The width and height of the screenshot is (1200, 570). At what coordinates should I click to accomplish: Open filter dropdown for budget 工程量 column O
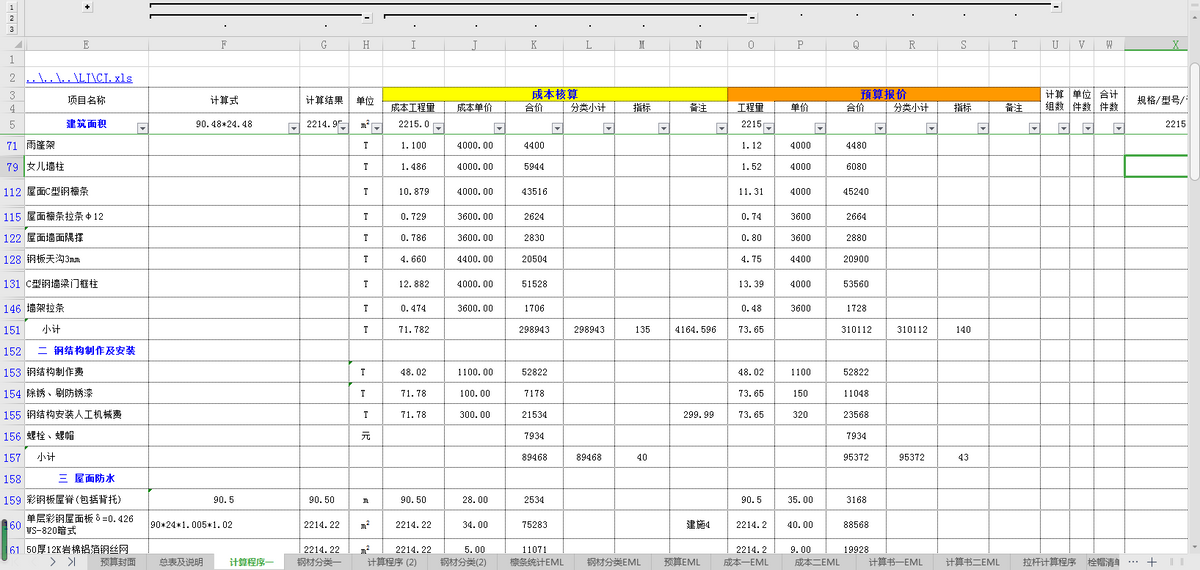pos(770,127)
